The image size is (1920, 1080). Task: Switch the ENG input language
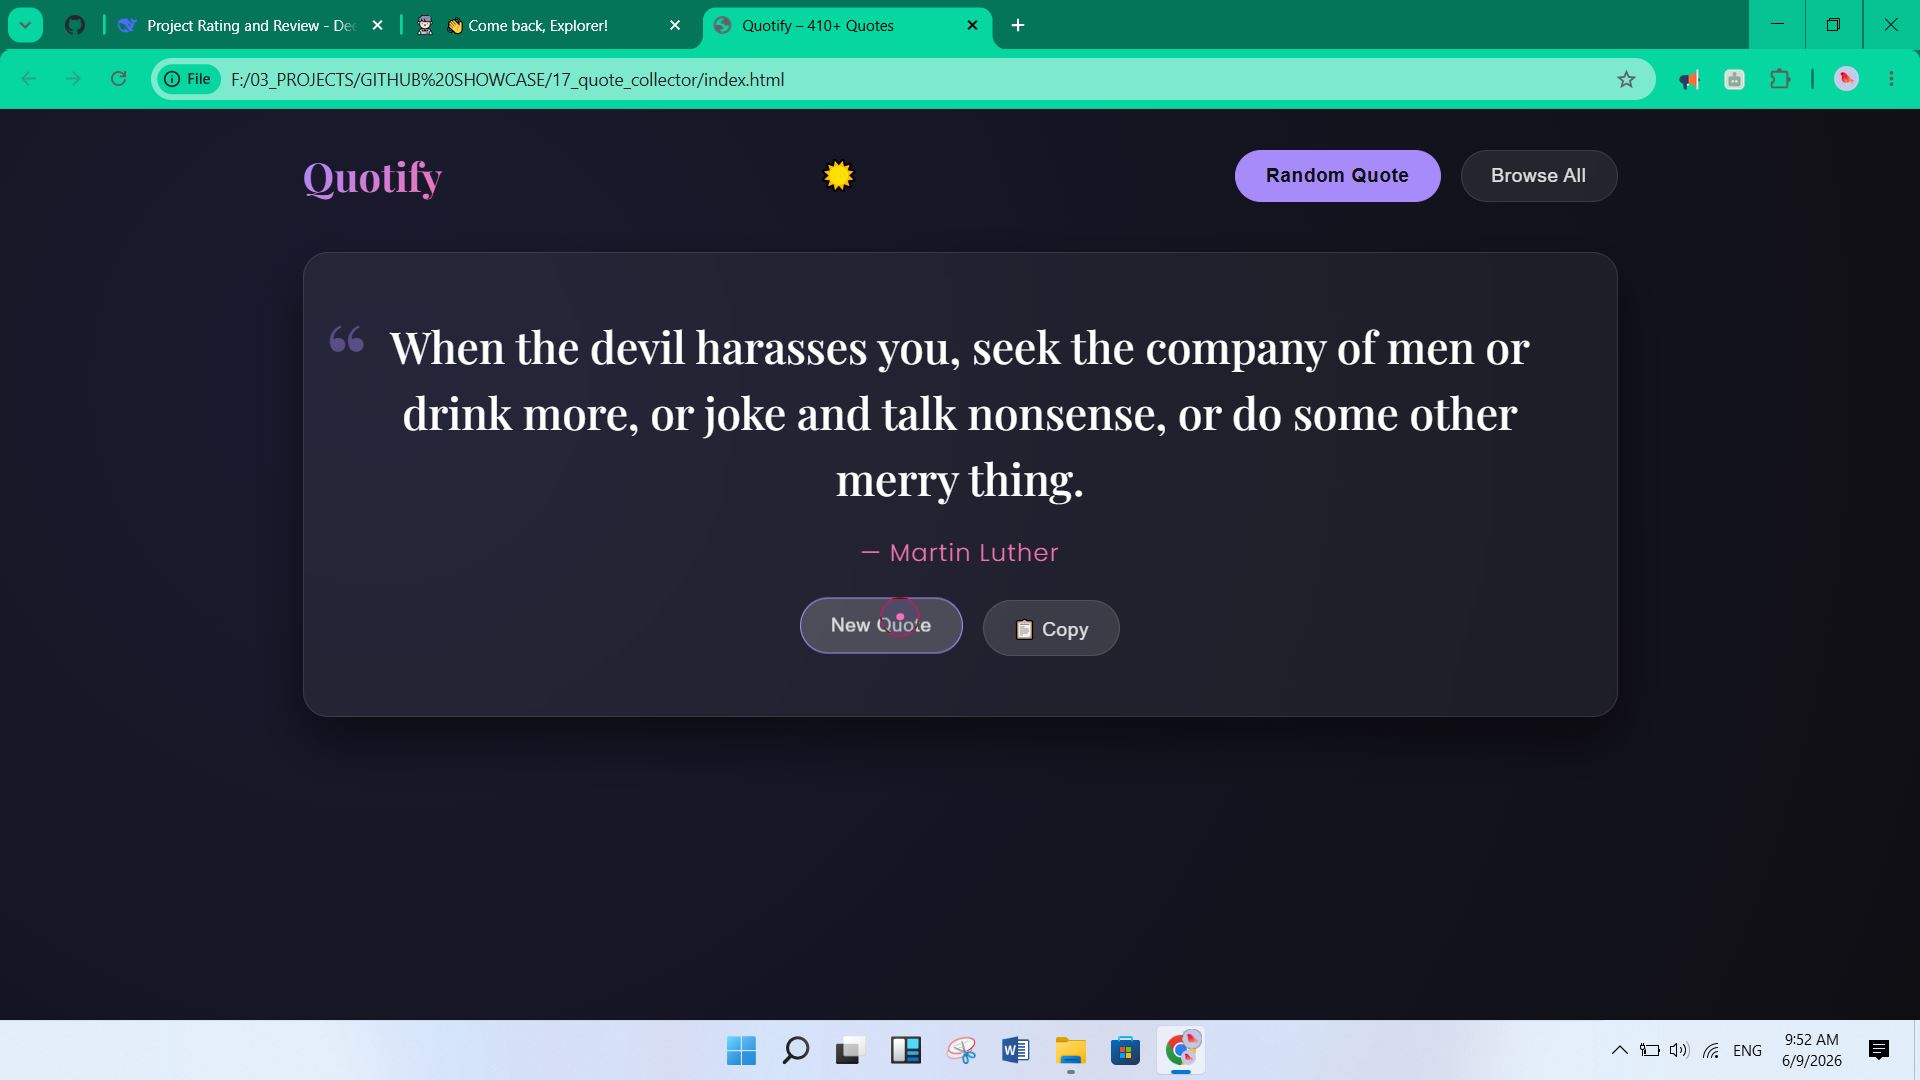click(x=1747, y=1050)
